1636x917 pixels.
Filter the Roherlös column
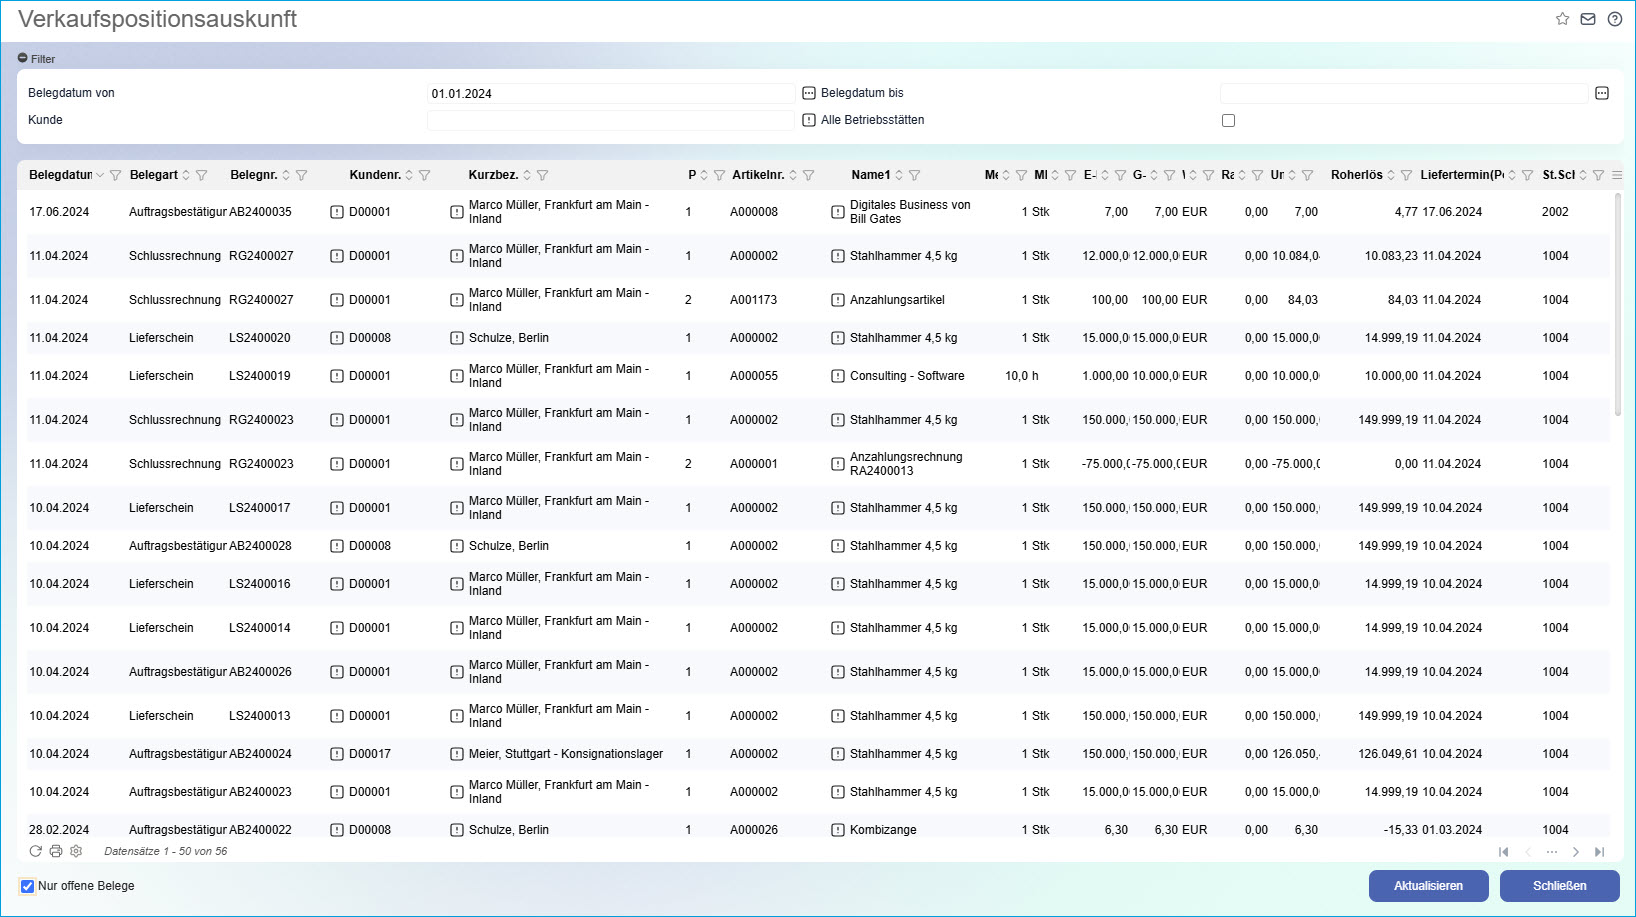pos(1406,175)
